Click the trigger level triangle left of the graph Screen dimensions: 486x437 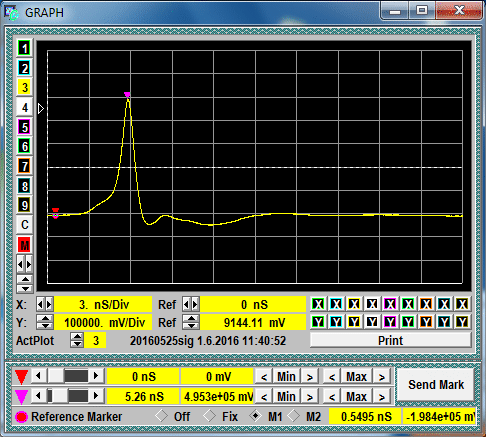click(41, 109)
